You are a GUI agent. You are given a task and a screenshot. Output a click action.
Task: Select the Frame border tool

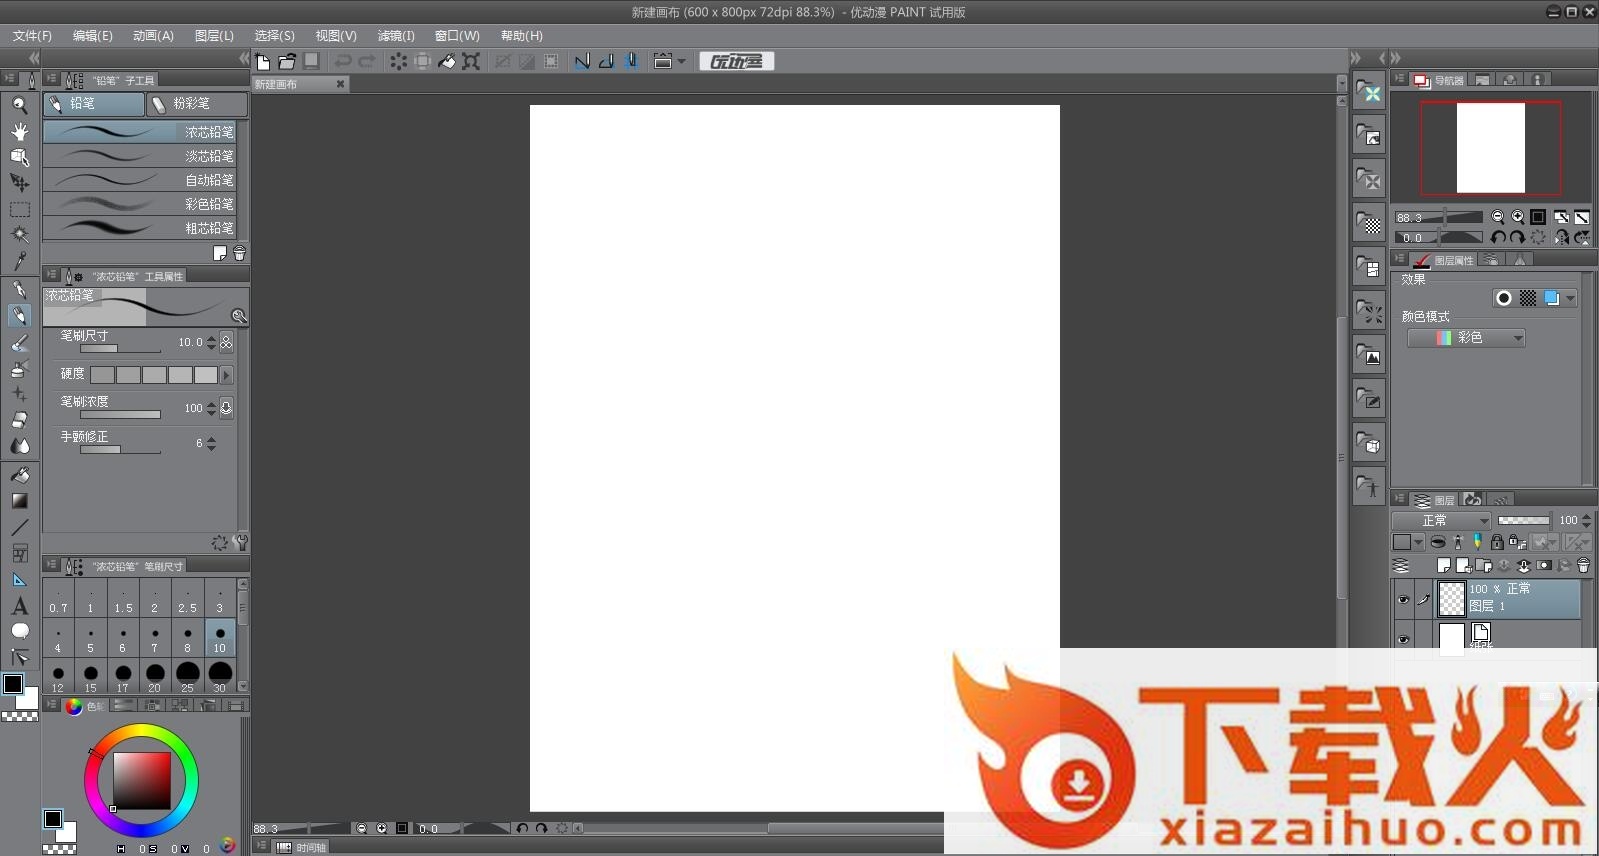click(19, 553)
